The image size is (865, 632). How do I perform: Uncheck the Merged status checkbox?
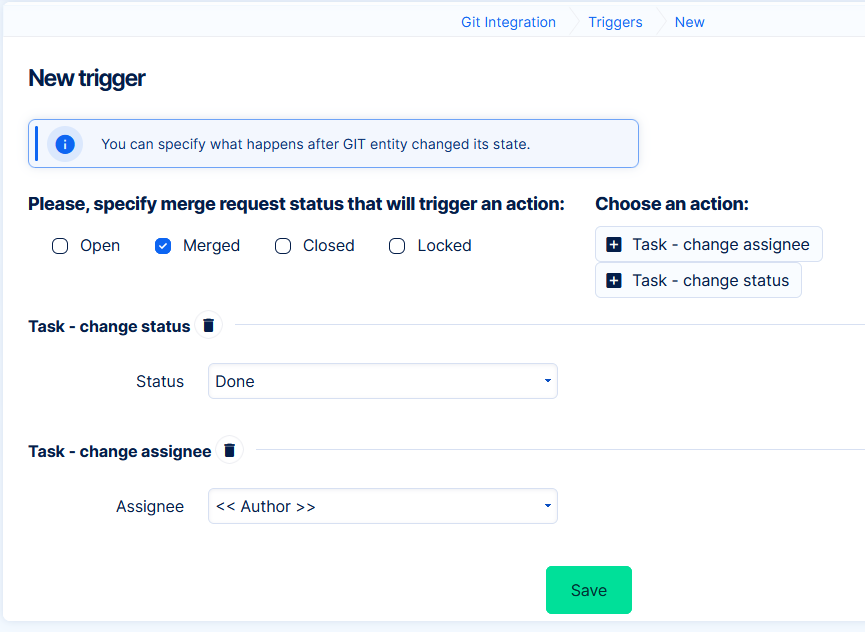(x=163, y=246)
